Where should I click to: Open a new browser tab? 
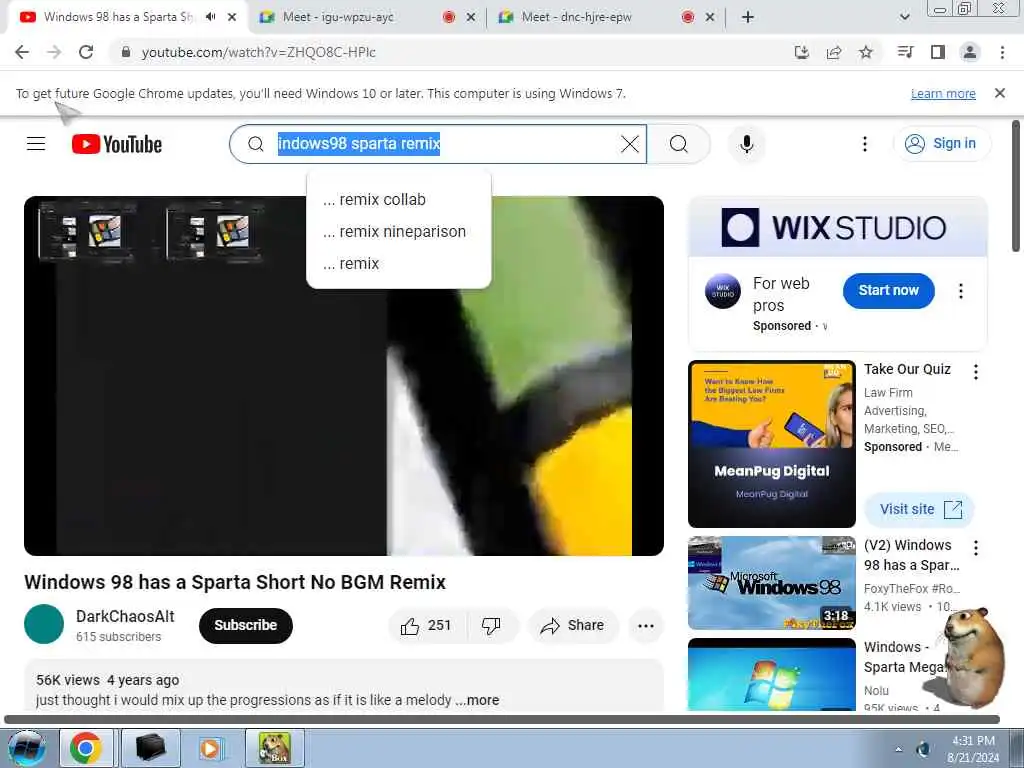[x=748, y=17]
